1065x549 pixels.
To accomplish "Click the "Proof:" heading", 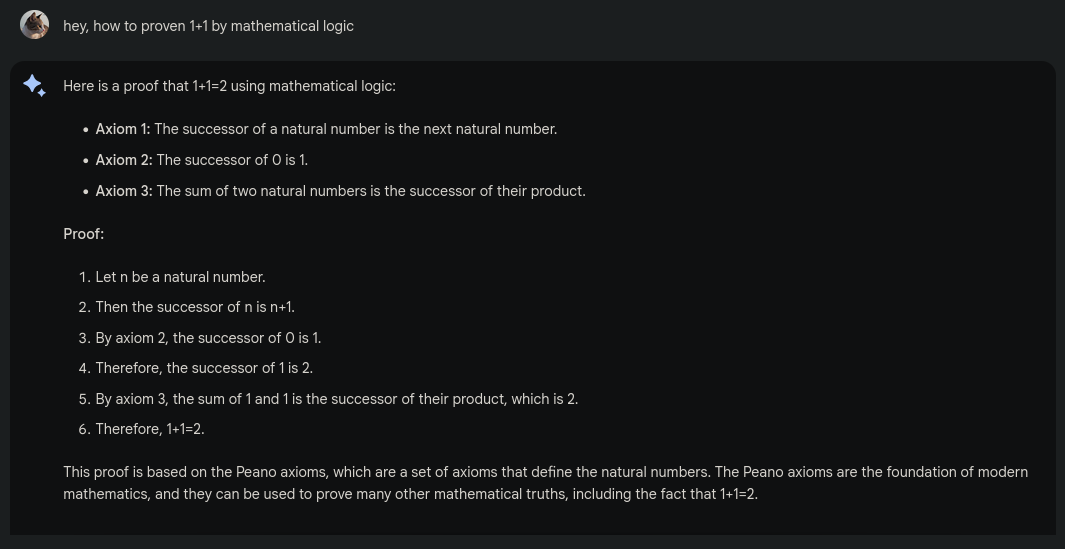I will [x=84, y=234].
